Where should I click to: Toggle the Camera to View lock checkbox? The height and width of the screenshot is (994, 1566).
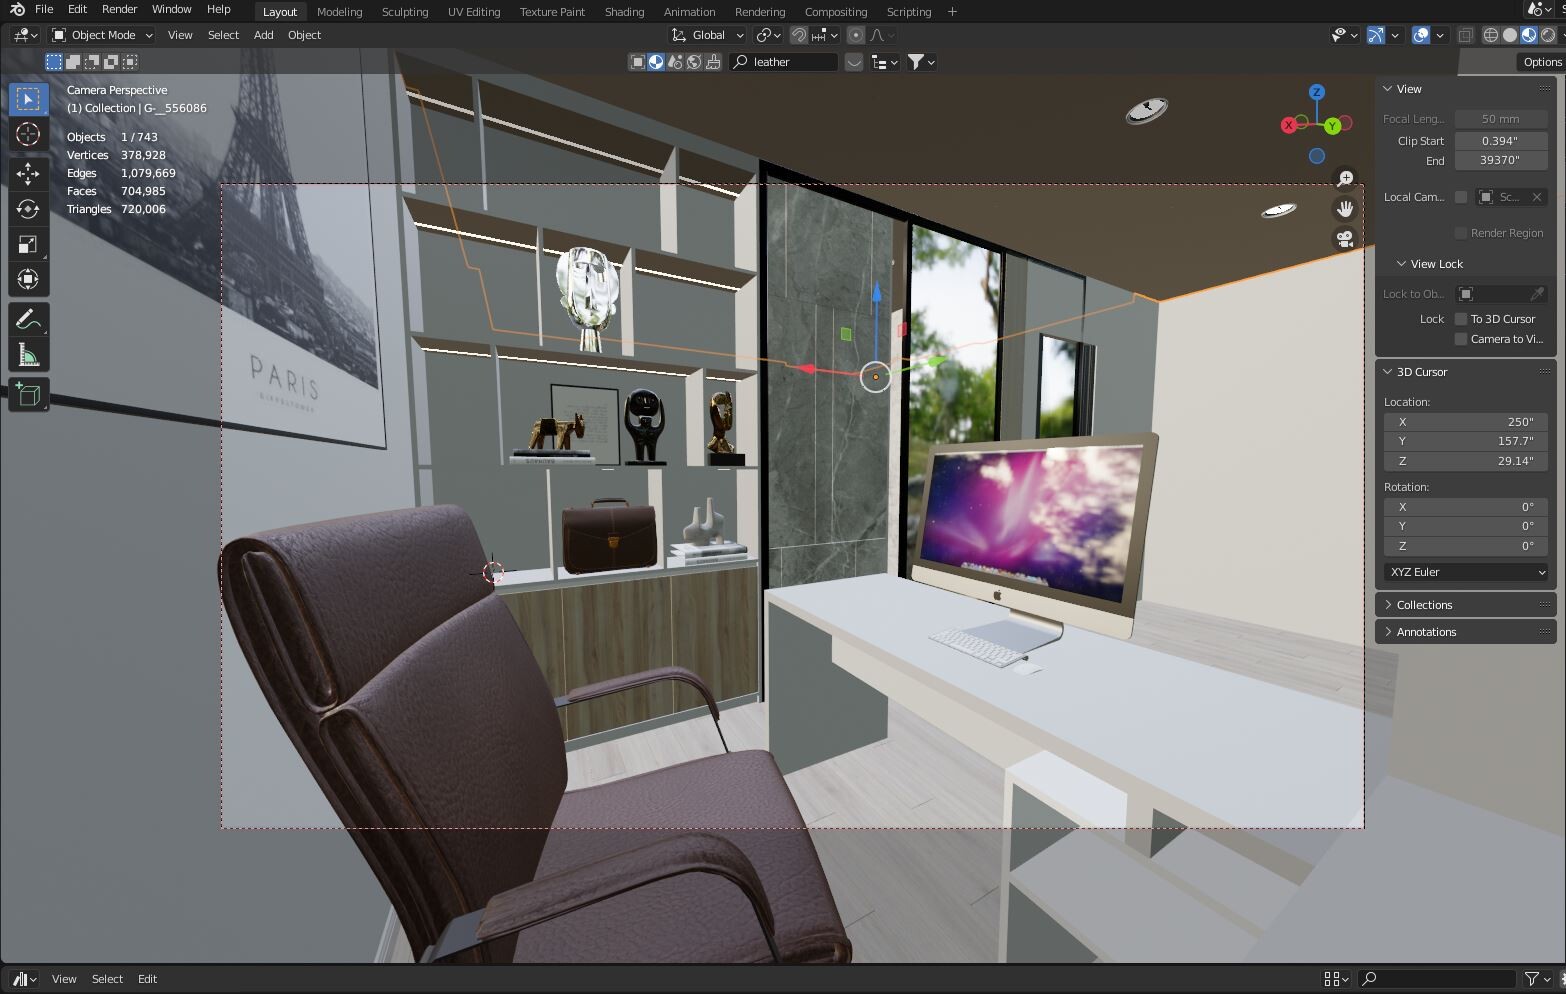[1461, 338]
